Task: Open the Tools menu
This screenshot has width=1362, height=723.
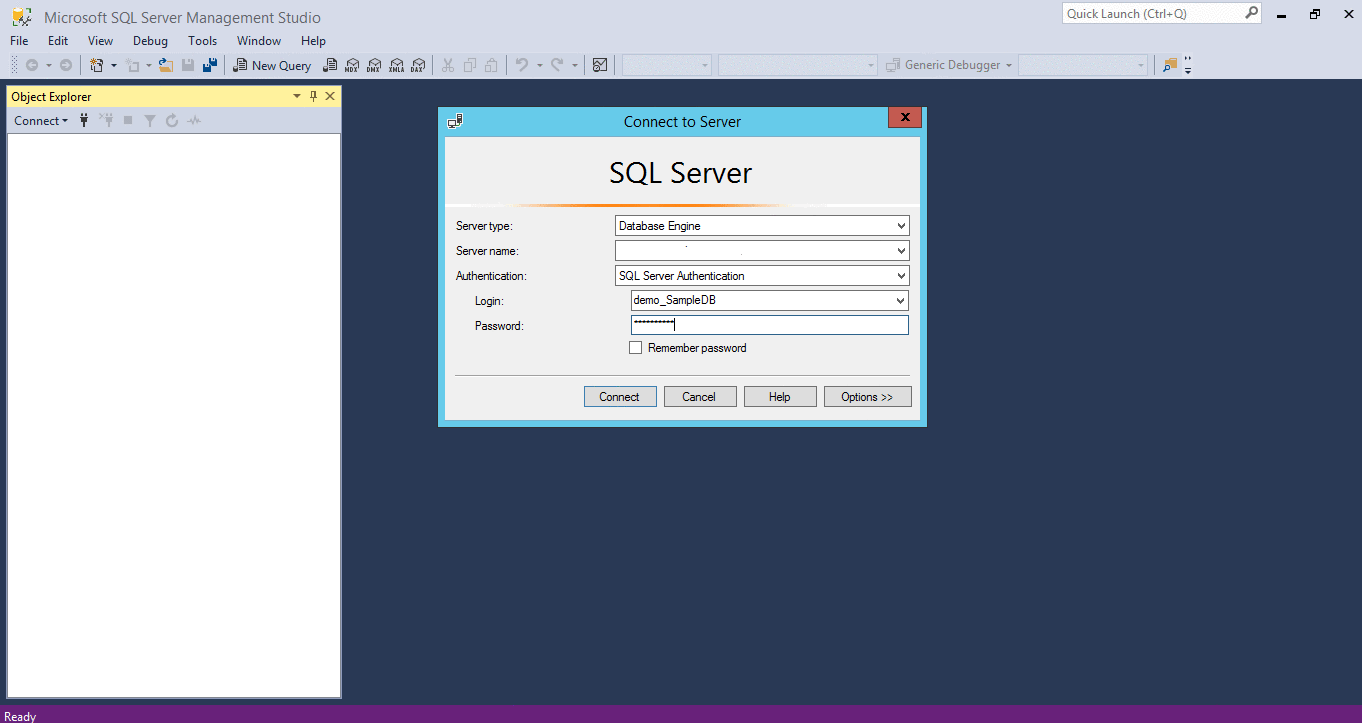Action: pyautogui.click(x=203, y=41)
